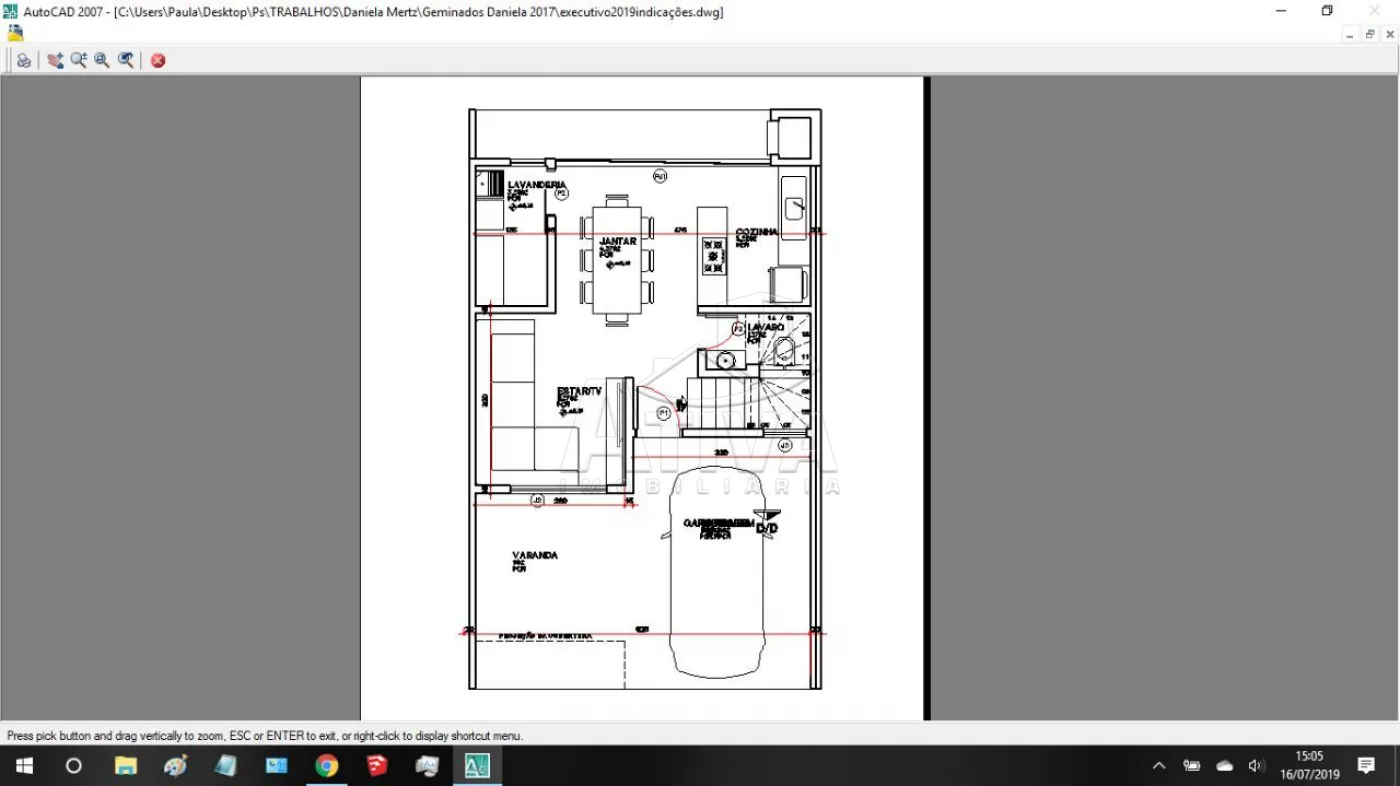Click the Plot printer icon in preview toolbar
This screenshot has height=786, width=1400.
tap(23, 61)
